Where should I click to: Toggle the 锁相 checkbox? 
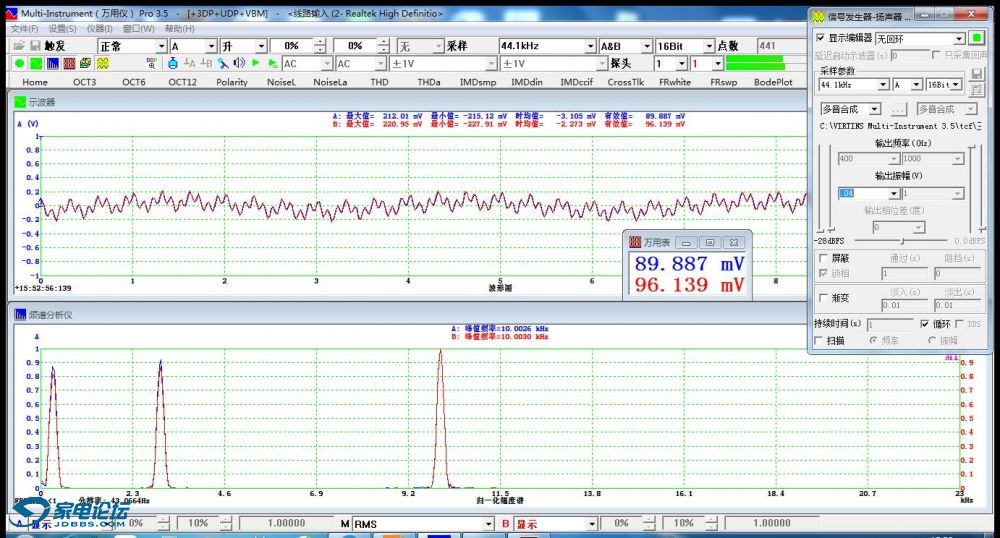(823, 273)
